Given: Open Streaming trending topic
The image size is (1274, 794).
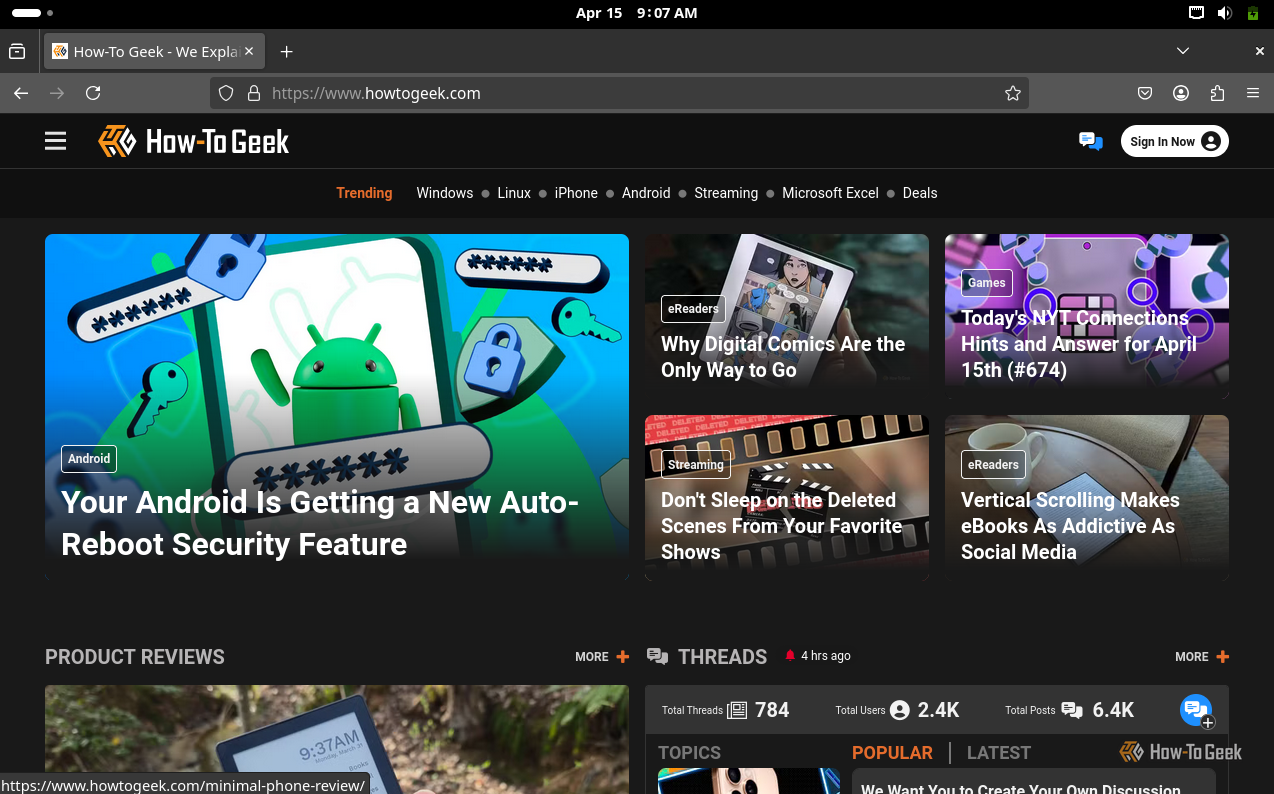Looking at the screenshot, I should [x=726, y=193].
